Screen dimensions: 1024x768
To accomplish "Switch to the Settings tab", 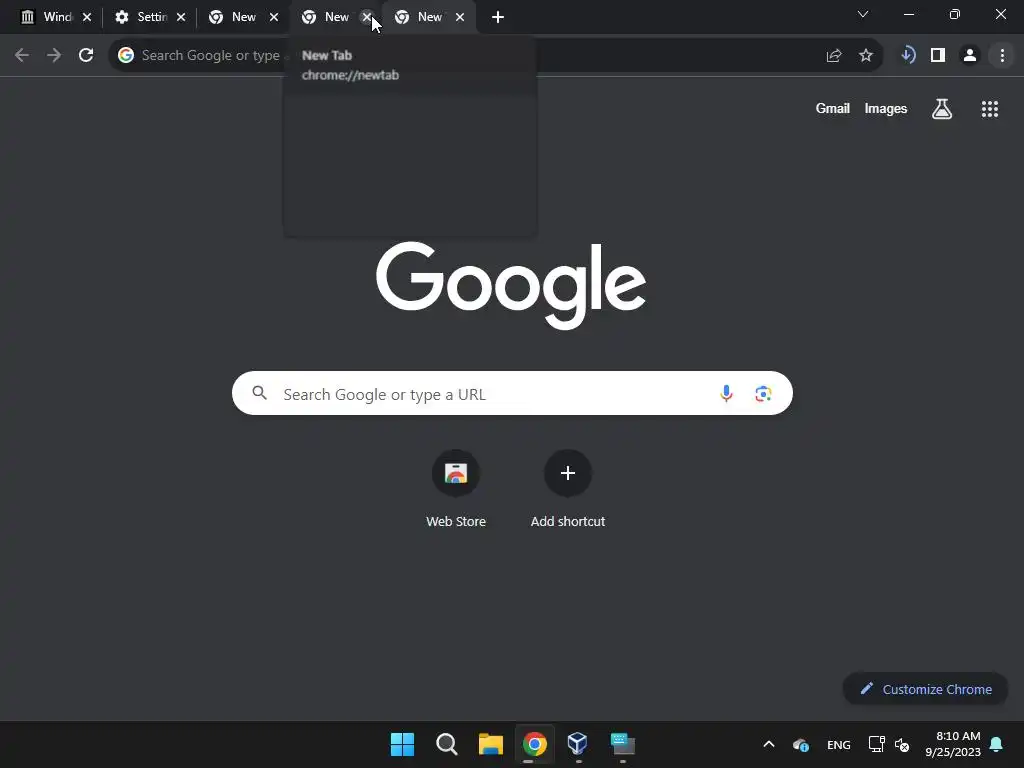I will pos(144,17).
